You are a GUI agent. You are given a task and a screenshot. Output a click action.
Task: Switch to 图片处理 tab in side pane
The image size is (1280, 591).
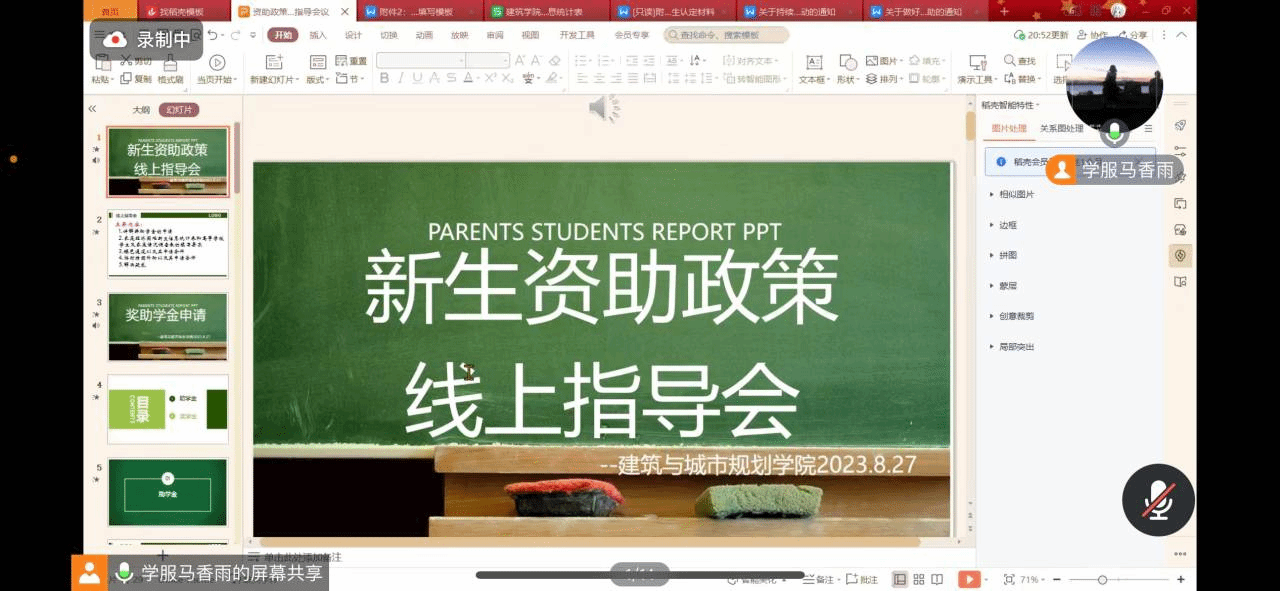point(1009,129)
